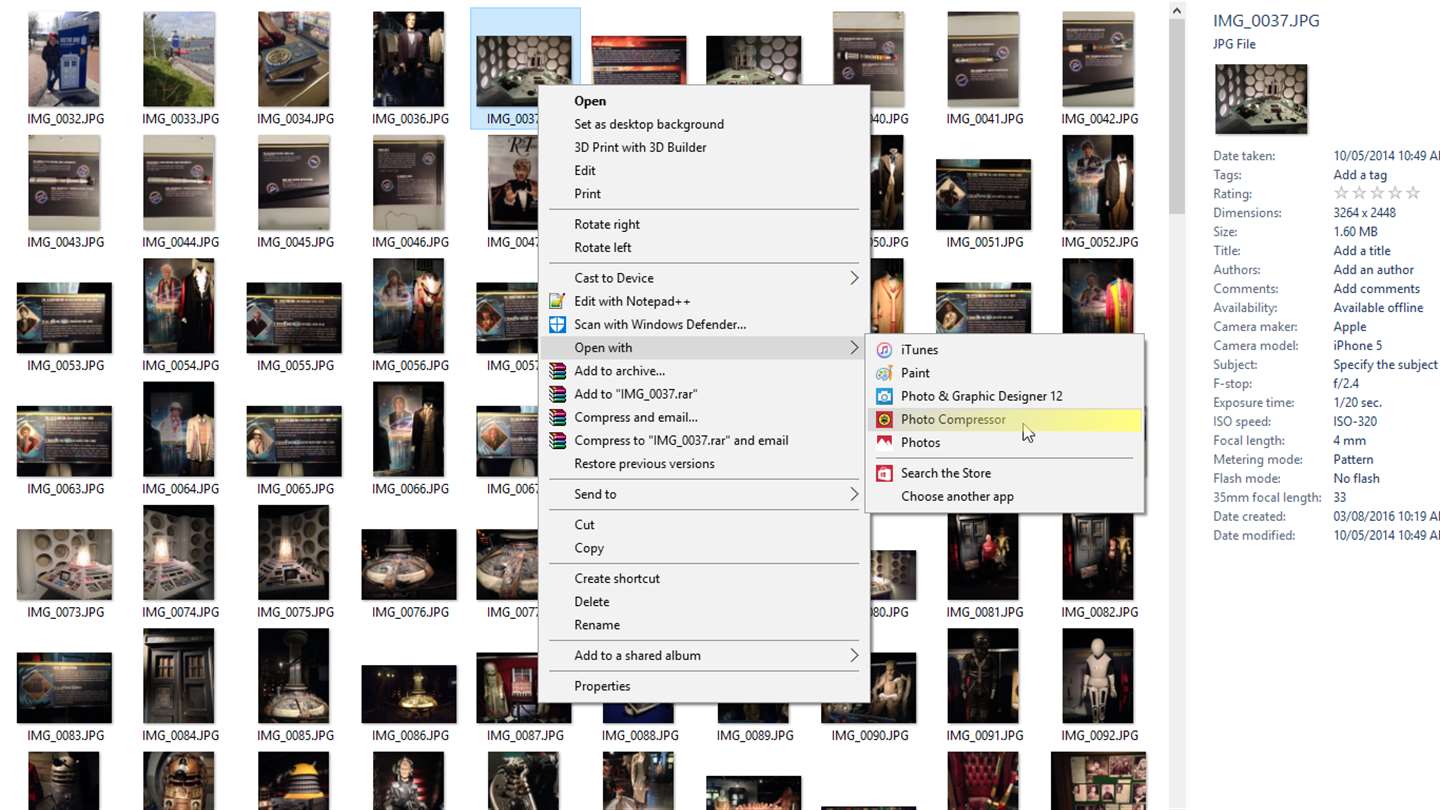Click Specify the subject field
Image resolution: width=1440 pixels, height=810 pixels.
[x=1385, y=365]
